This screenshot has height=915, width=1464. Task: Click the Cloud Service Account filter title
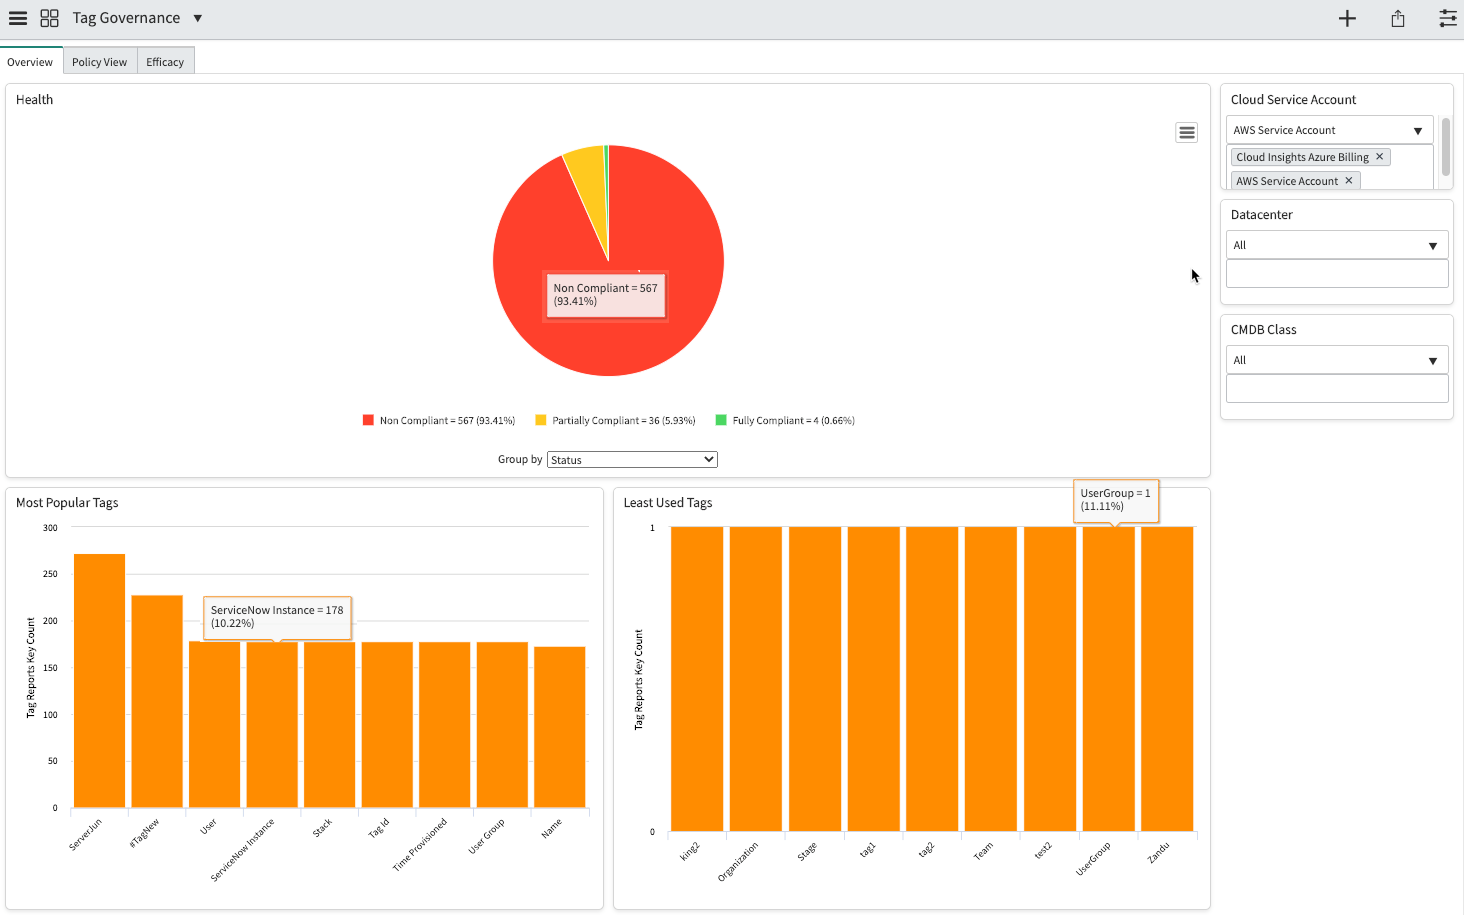point(1293,100)
